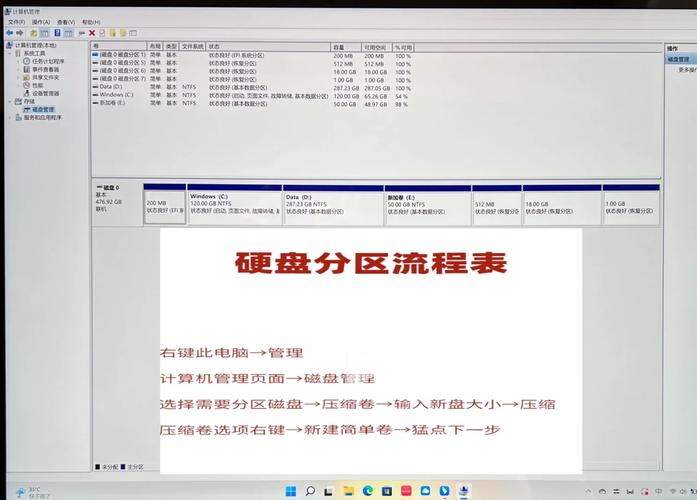Select the Windows (C:) row in volume list
The image size is (697, 500).
point(251,95)
